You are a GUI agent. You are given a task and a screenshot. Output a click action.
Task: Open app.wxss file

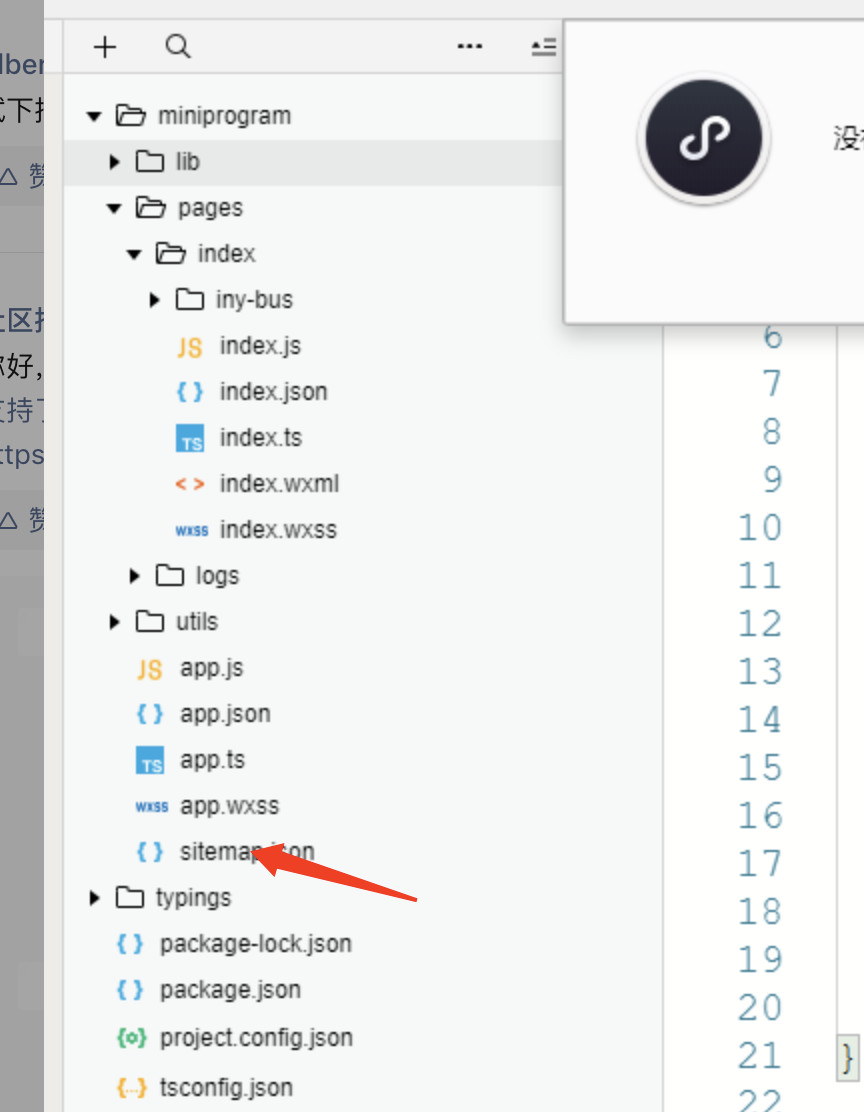(x=229, y=806)
